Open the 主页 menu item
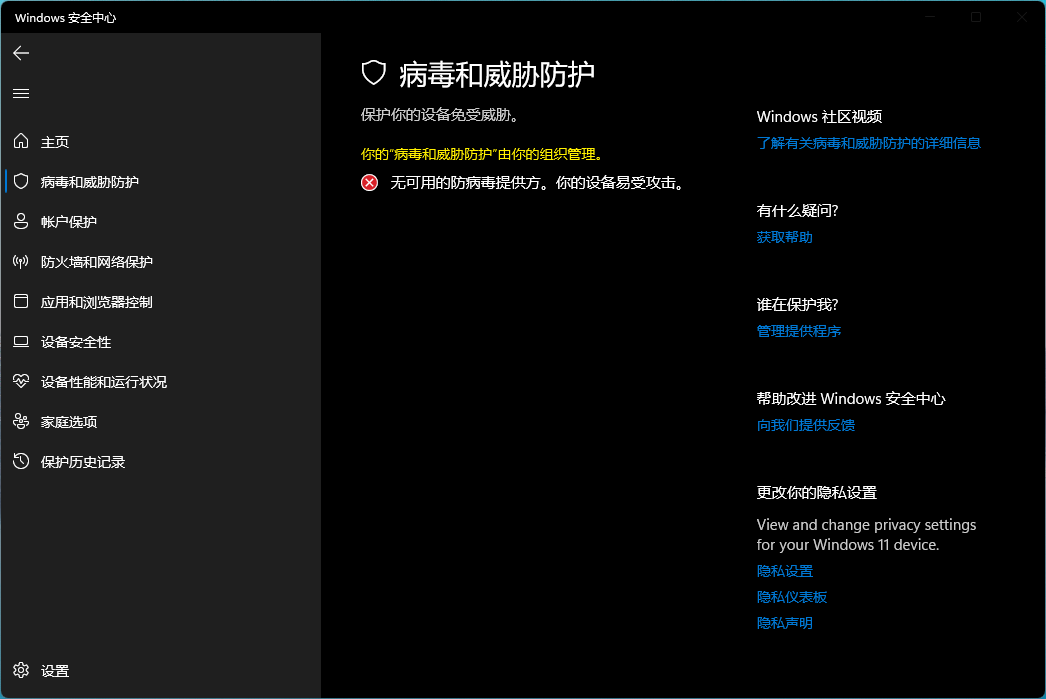1046x699 pixels. 161,141
